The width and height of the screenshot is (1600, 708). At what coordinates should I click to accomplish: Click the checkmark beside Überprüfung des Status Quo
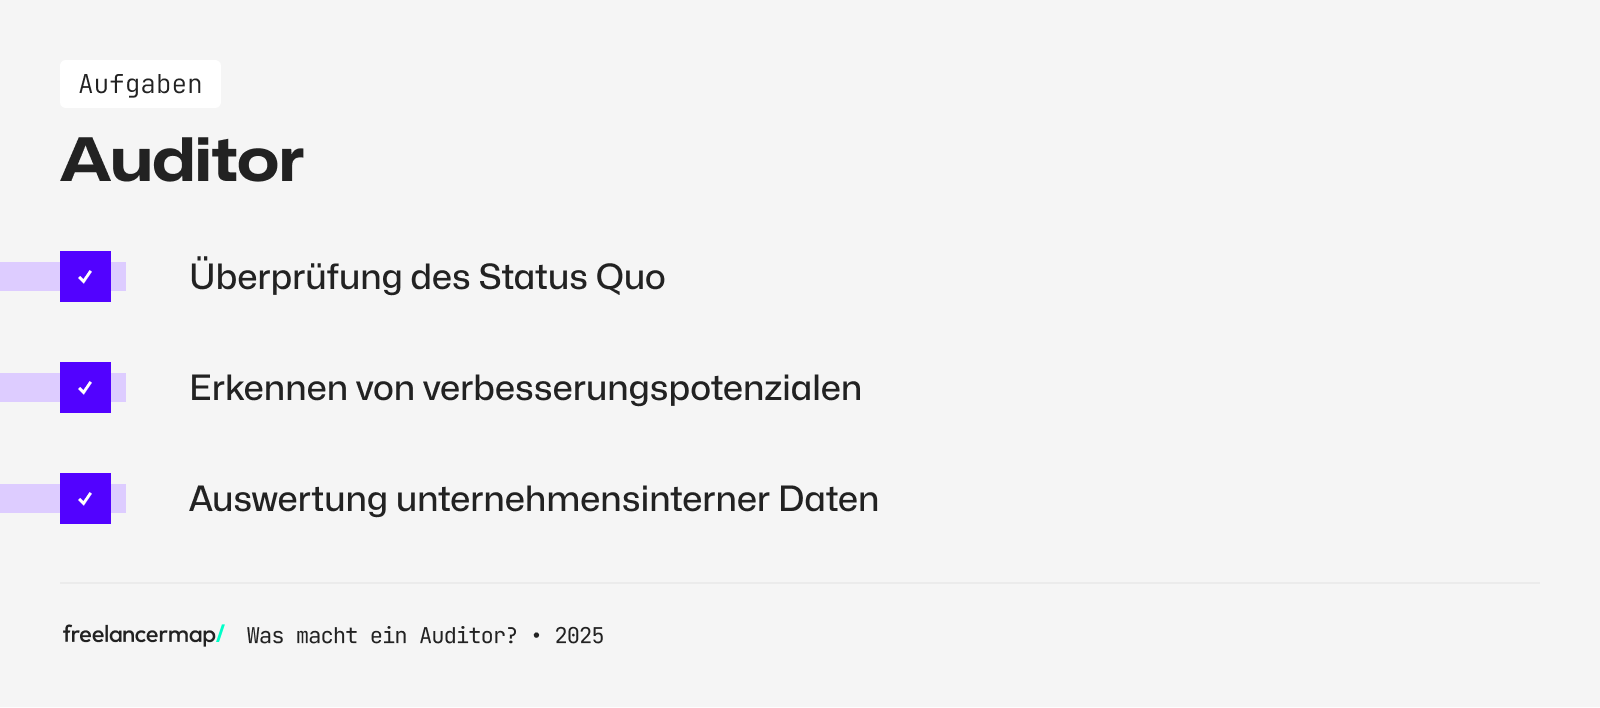pyautogui.click(x=85, y=277)
